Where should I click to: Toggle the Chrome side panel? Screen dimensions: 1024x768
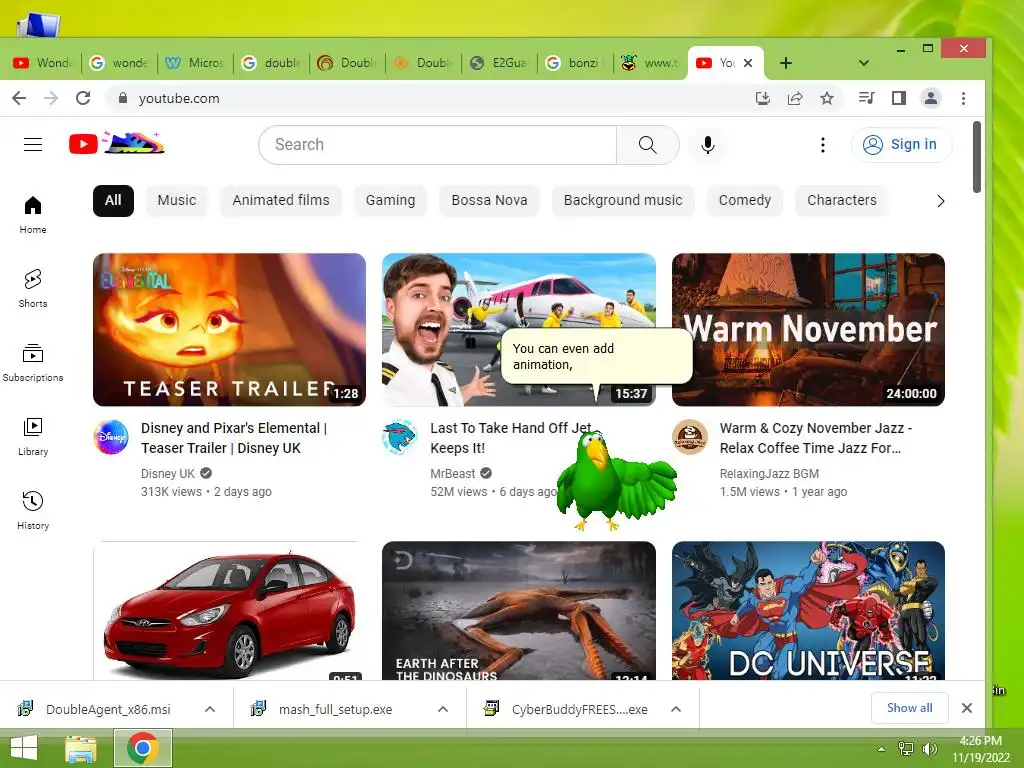point(899,98)
